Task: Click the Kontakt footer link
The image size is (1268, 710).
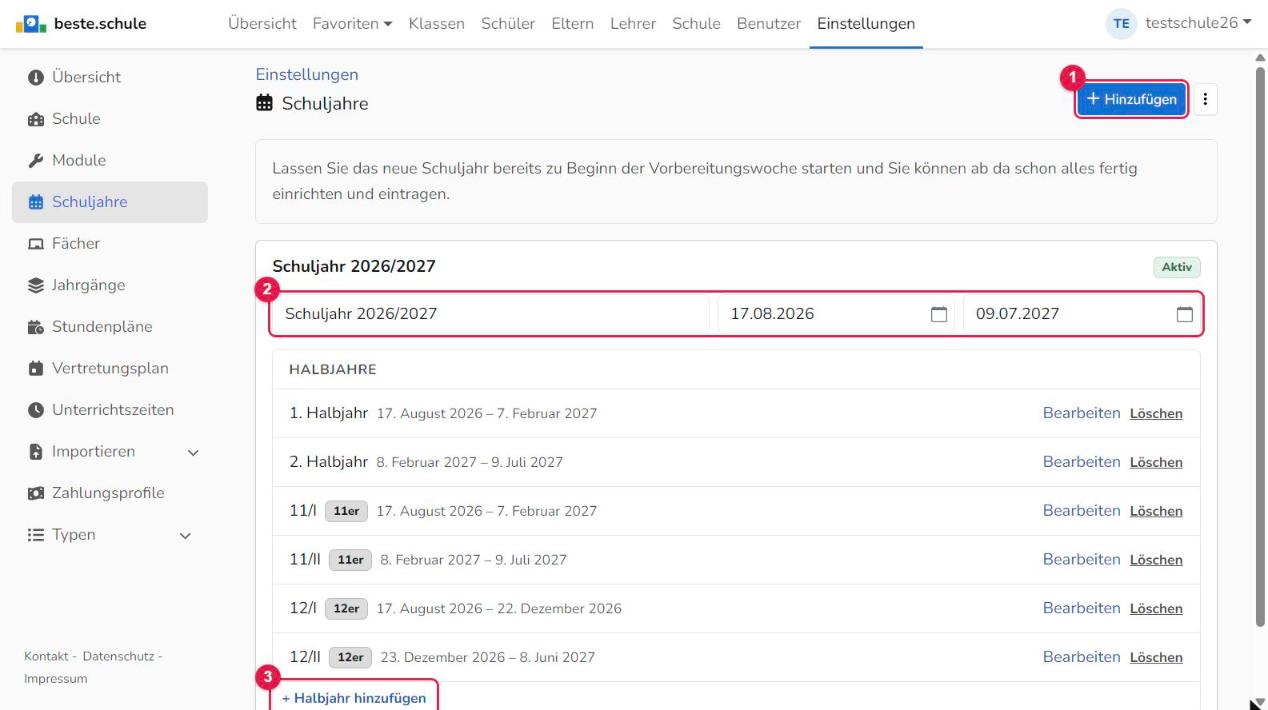Action: [x=47, y=656]
